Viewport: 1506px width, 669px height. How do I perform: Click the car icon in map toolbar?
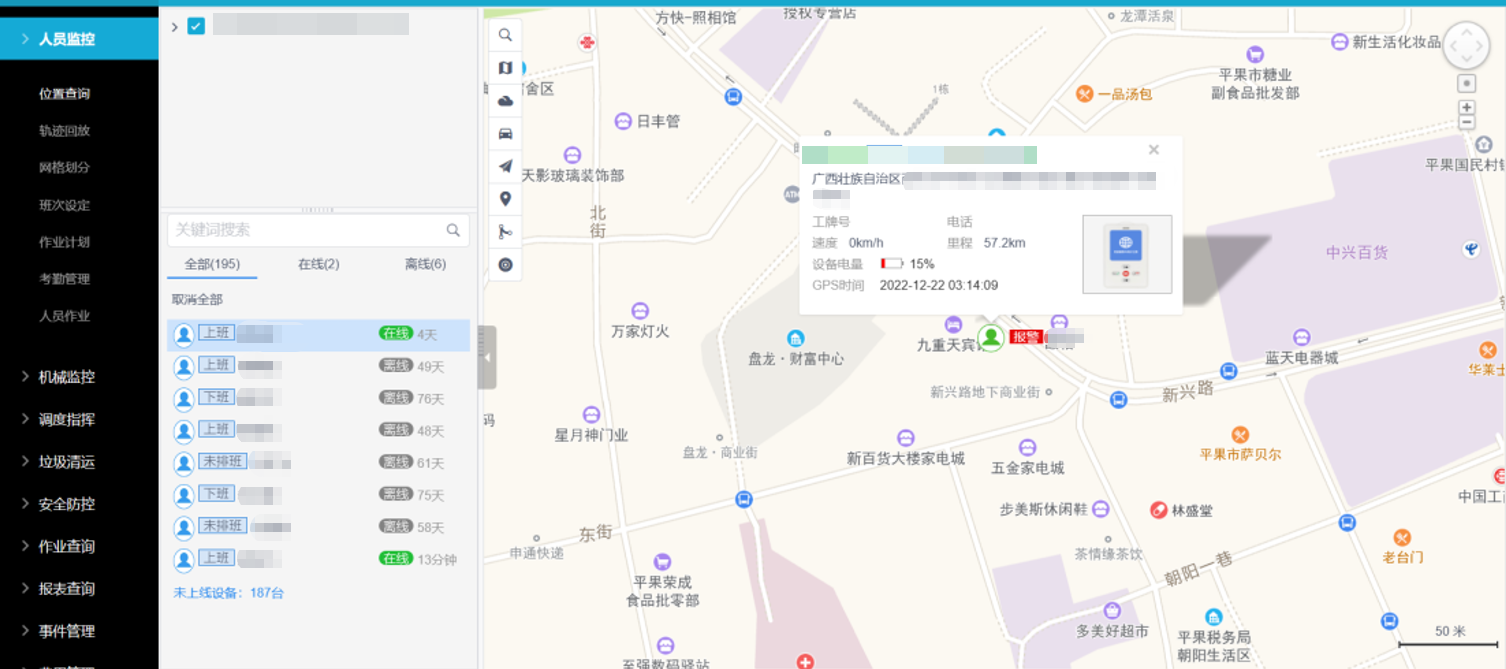coord(505,134)
